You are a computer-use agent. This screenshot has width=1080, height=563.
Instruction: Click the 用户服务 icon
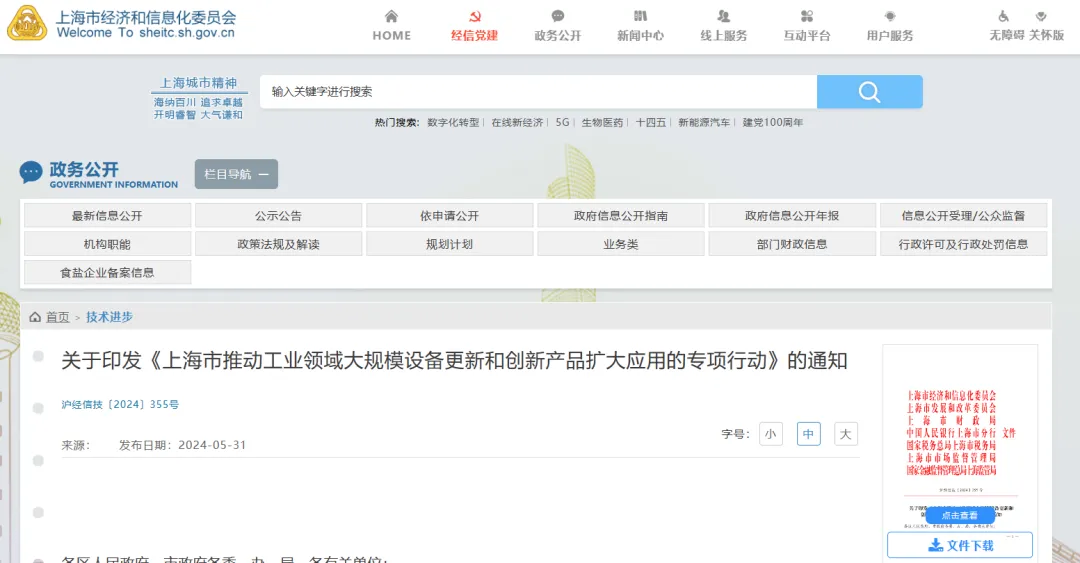[890, 16]
